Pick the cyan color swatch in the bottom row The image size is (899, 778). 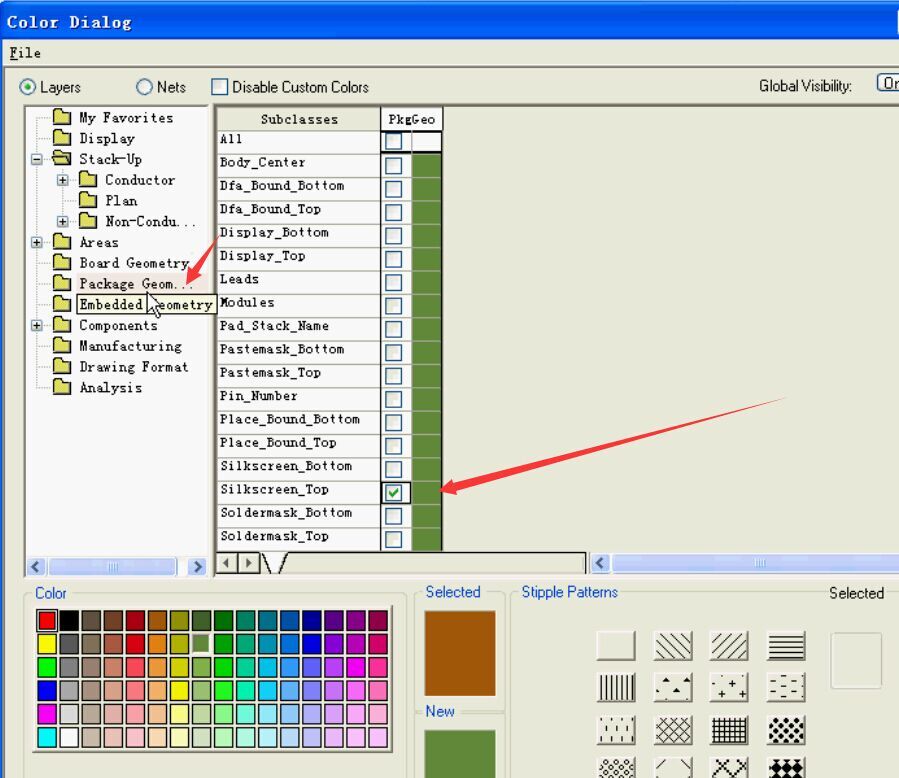[x=47, y=737]
